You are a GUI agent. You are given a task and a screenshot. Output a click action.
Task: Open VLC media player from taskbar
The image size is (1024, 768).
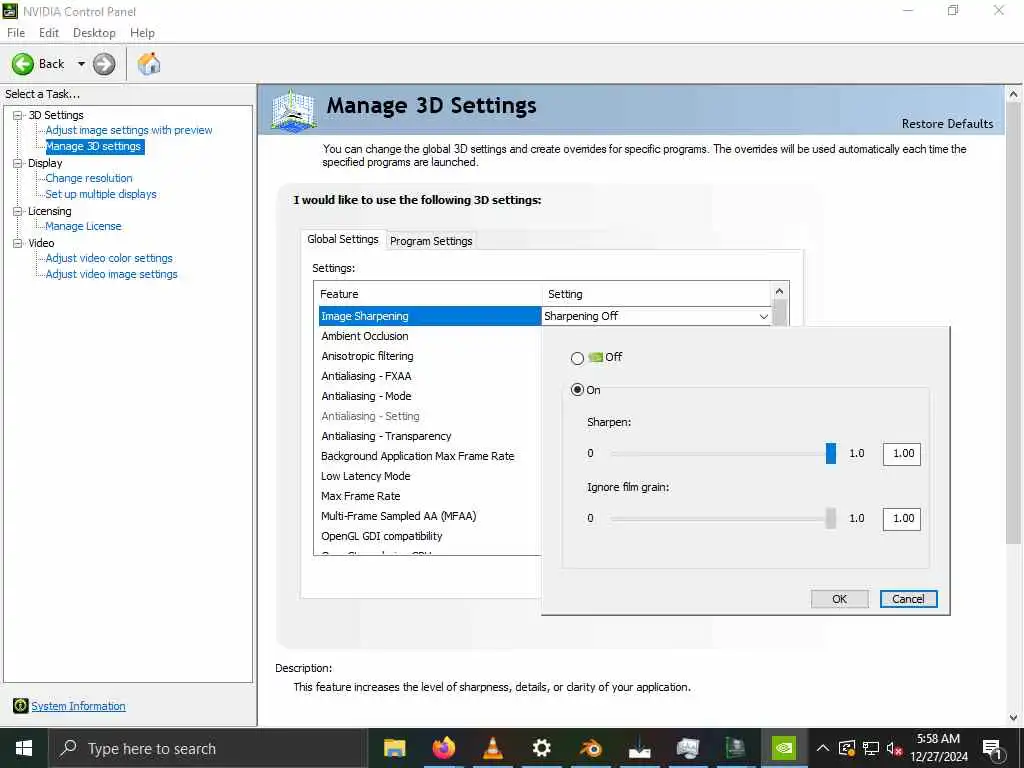click(x=492, y=748)
